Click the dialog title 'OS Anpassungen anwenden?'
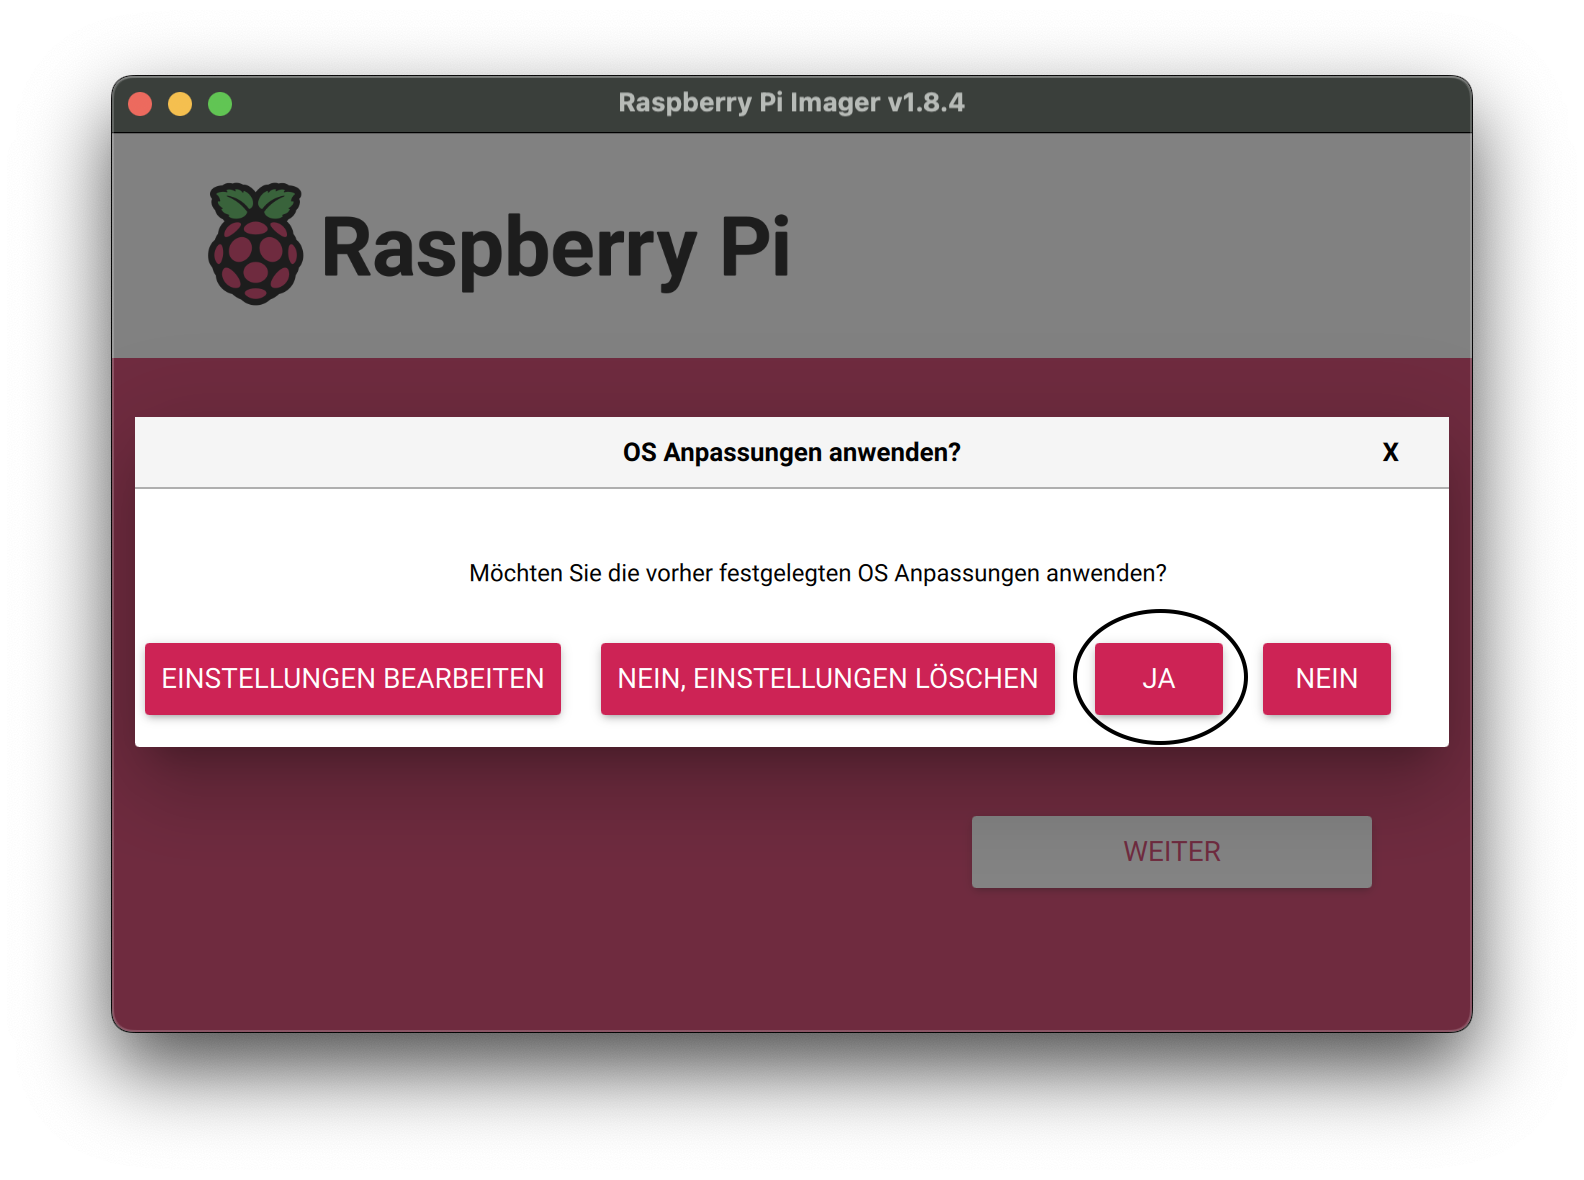The image size is (1584, 1180). (x=791, y=452)
